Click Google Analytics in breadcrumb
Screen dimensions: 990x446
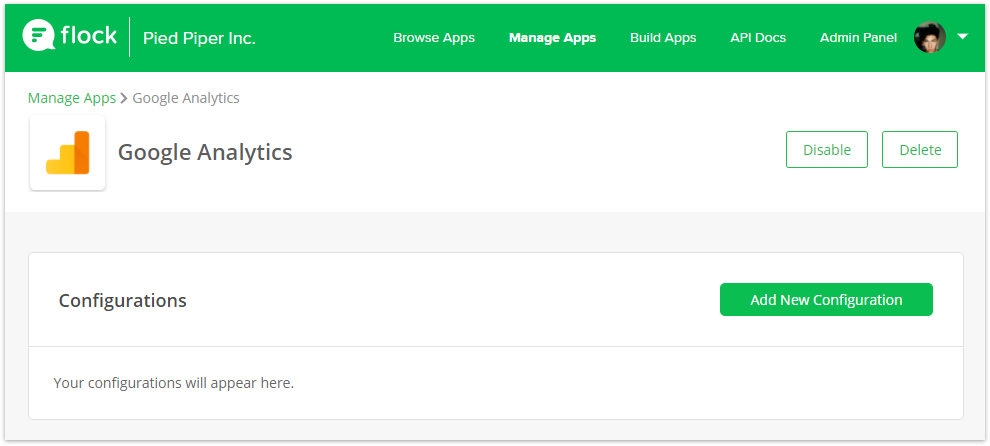tap(186, 98)
